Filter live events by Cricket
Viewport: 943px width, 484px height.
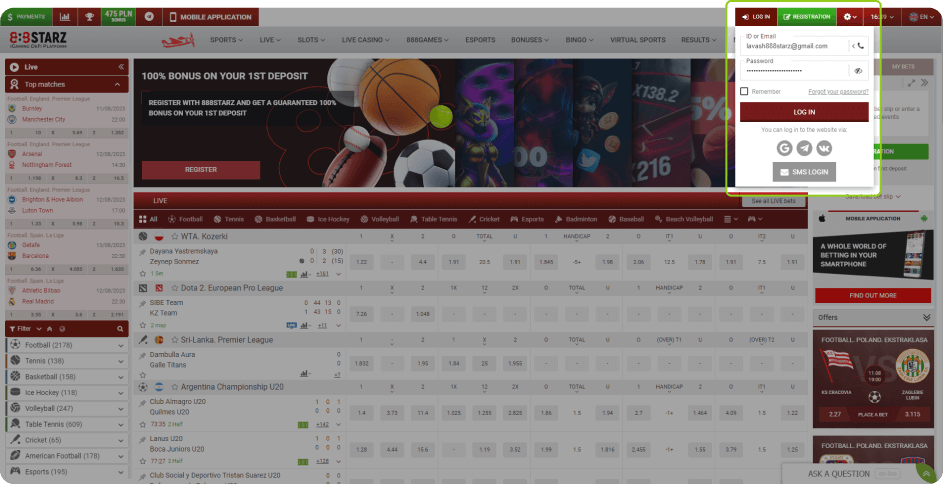pos(484,219)
